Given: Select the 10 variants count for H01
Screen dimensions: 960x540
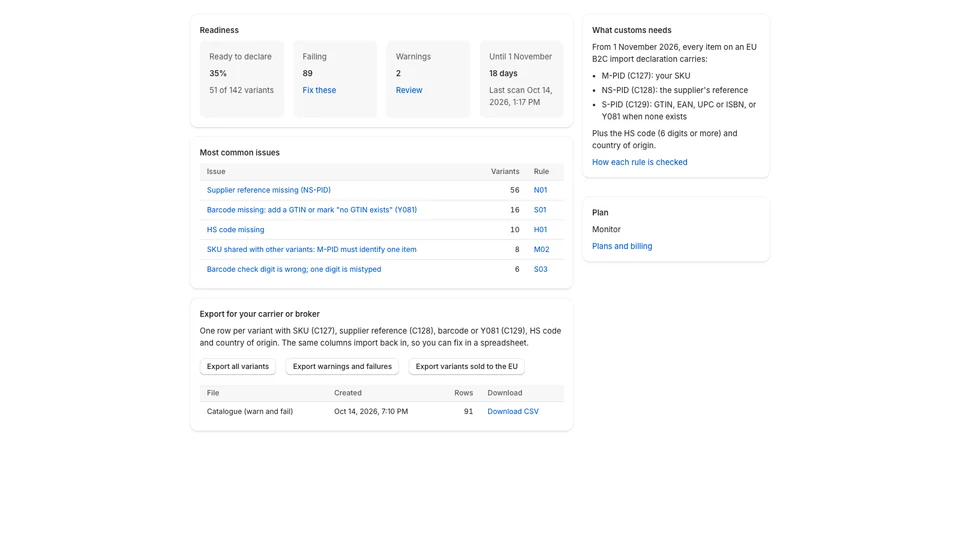Looking at the screenshot, I should tap(514, 230).
